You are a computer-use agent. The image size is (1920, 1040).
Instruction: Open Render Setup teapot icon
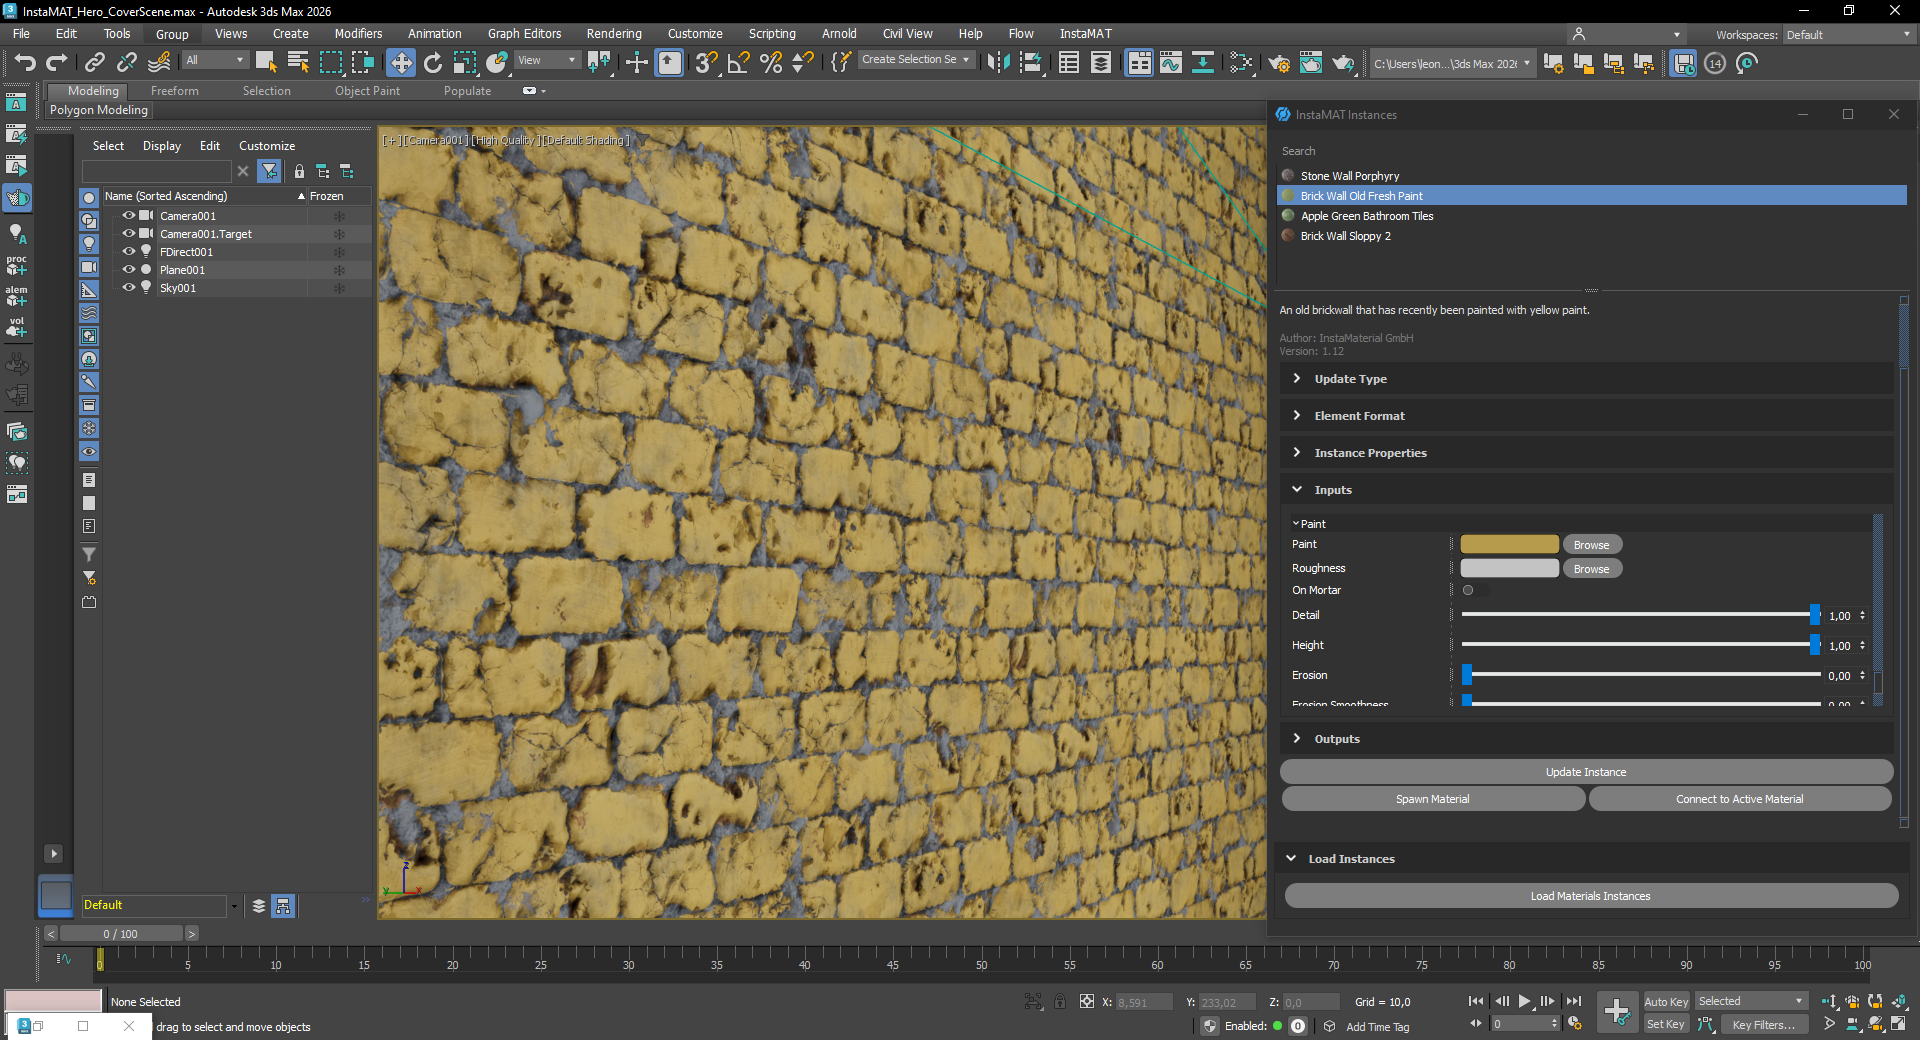tap(1279, 63)
